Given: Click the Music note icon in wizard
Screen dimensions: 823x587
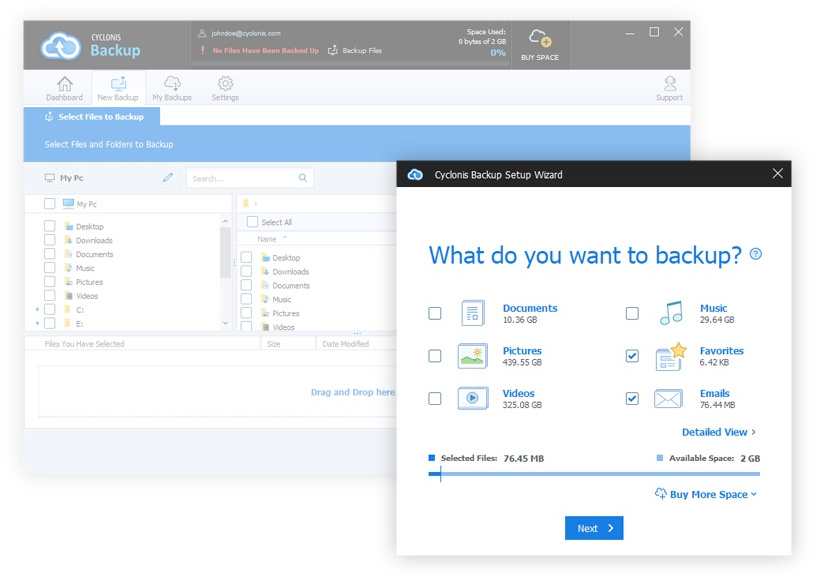Looking at the screenshot, I should click(669, 313).
